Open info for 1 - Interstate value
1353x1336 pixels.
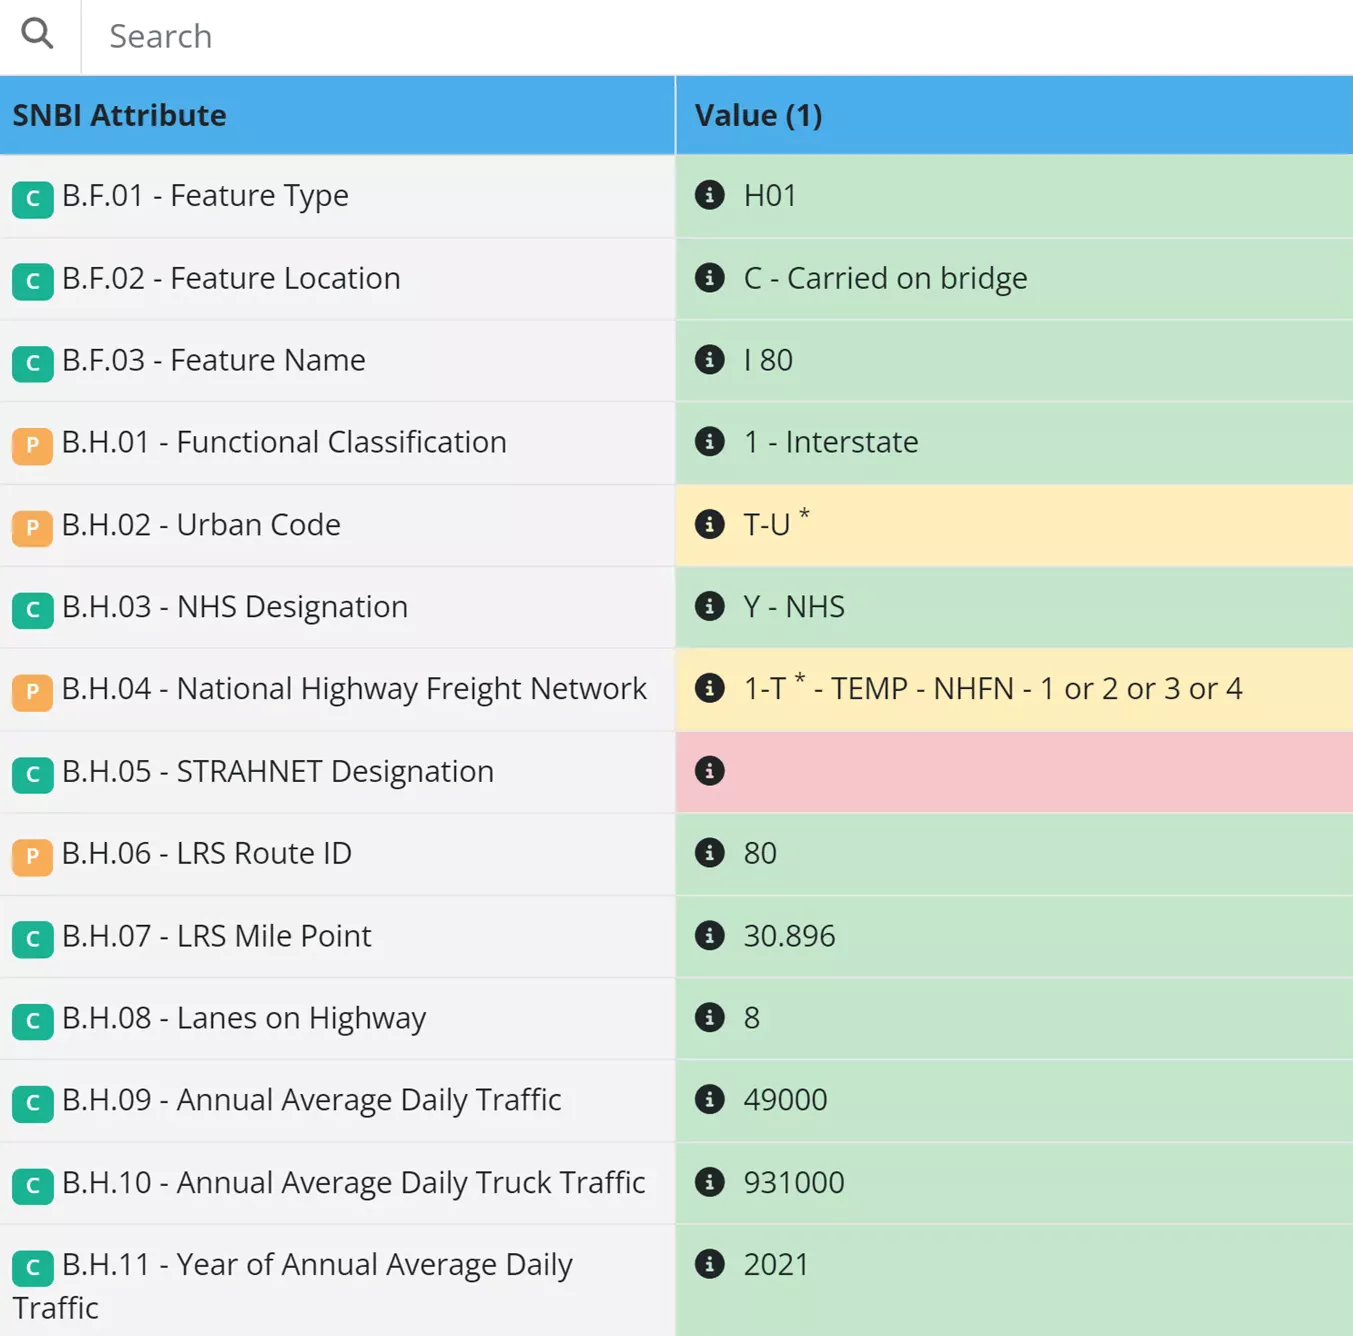pos(710,442)
